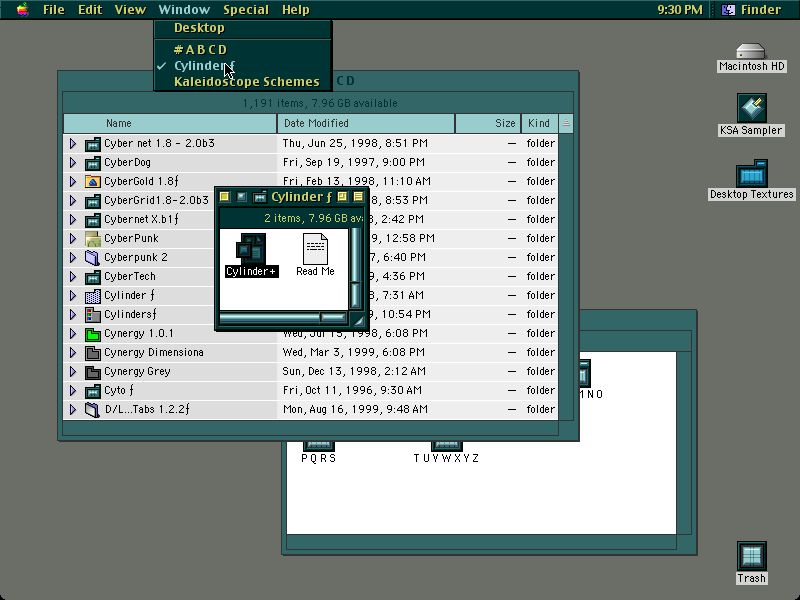Open the Apple menu icon

[x=22, y=10]
